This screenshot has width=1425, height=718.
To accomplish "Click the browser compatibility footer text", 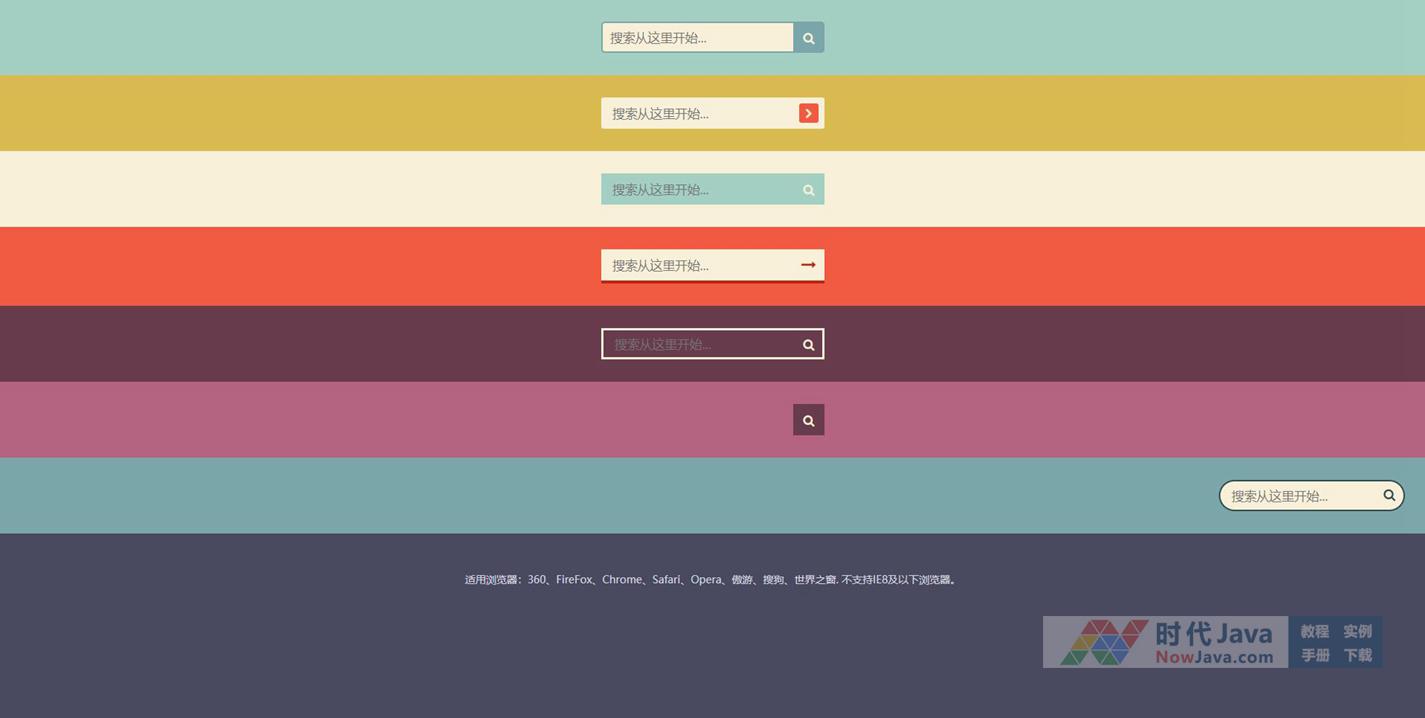I will tap(711, 580).
